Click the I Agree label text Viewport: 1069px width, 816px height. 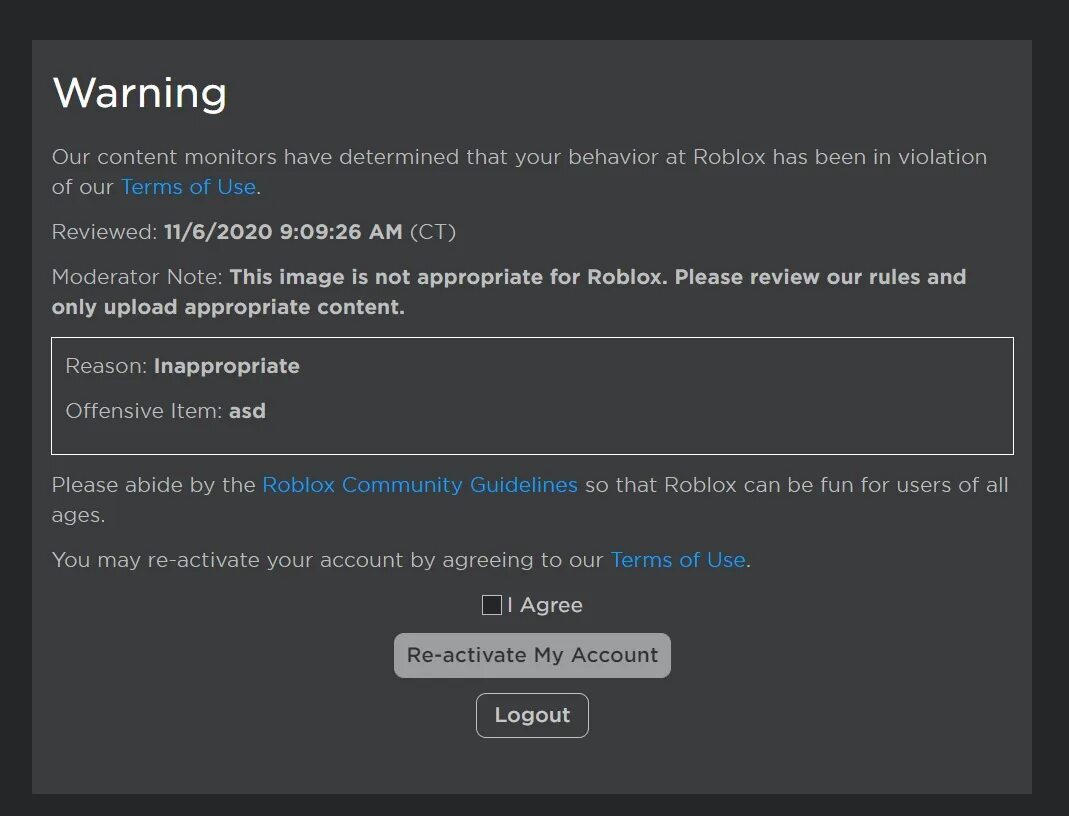pyautogui.click(x=545, y=605)
